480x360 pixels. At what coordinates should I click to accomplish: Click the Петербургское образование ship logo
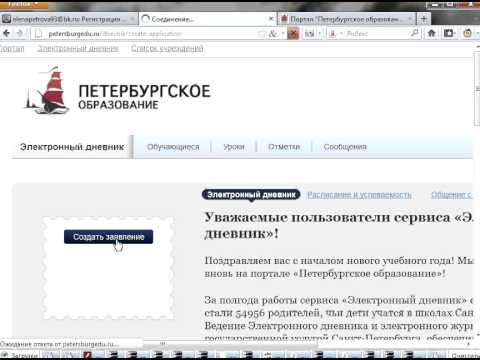coord(47,91)
